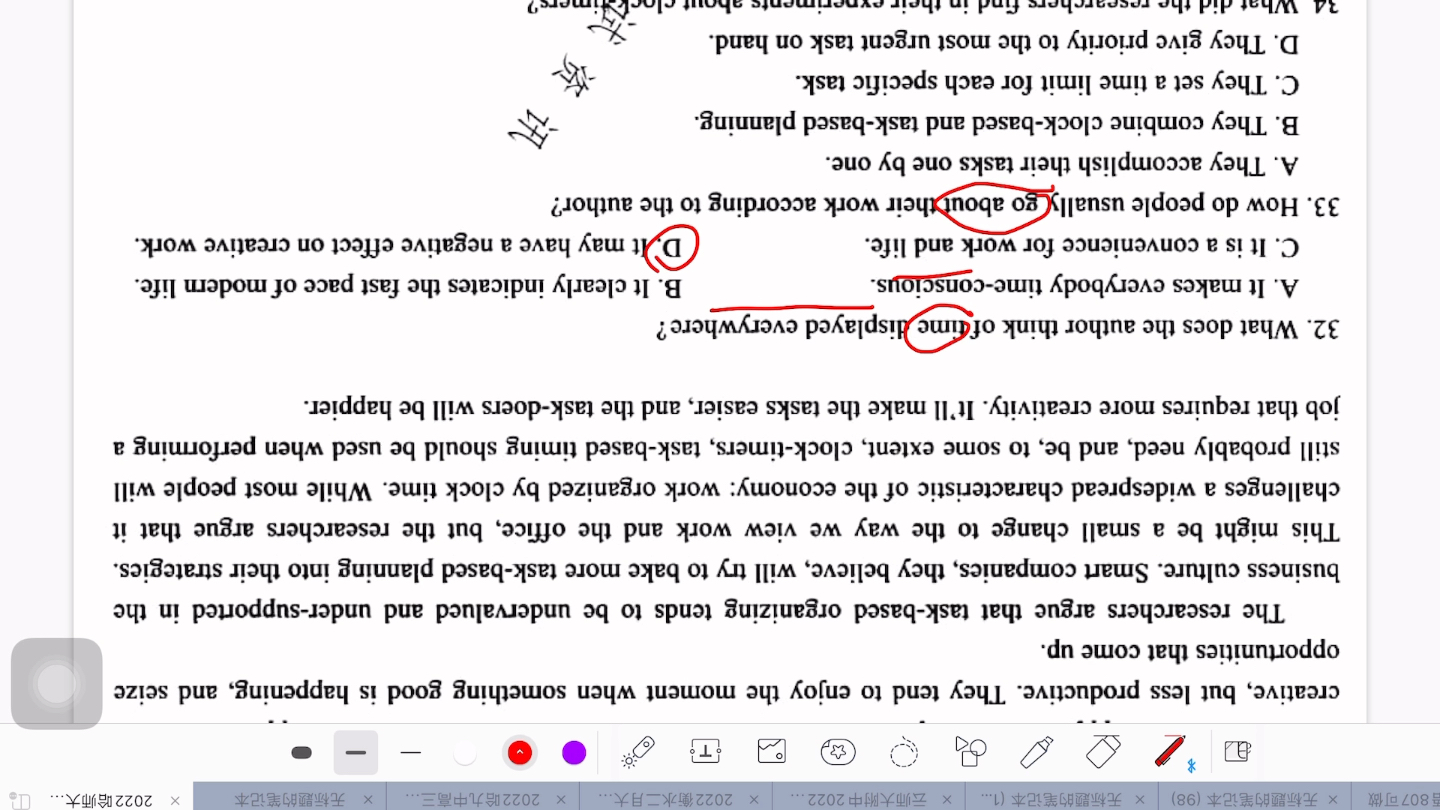
Task: Close the first 无标题的笔记本 tab
Action: [x=367, y=800]
